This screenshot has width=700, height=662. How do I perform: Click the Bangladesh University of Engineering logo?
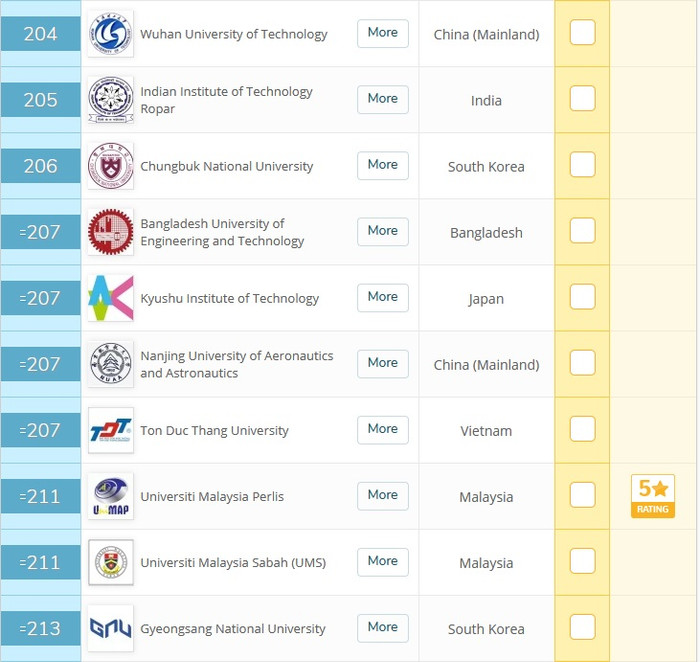click(x=110, y=232)
